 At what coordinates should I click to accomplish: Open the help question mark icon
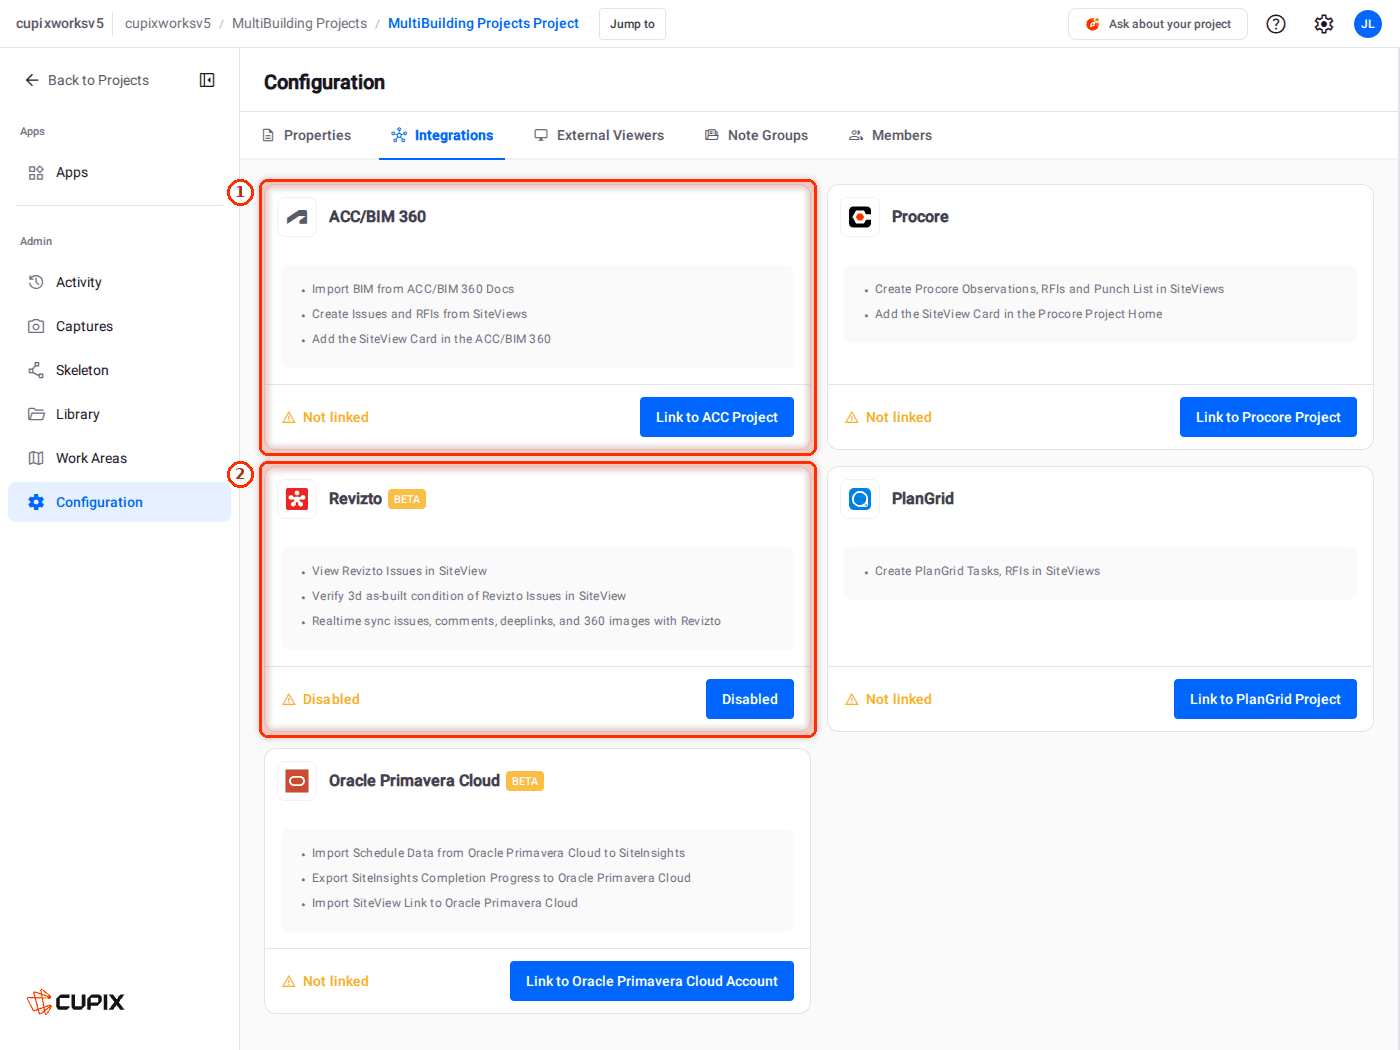coord(1276,24)
